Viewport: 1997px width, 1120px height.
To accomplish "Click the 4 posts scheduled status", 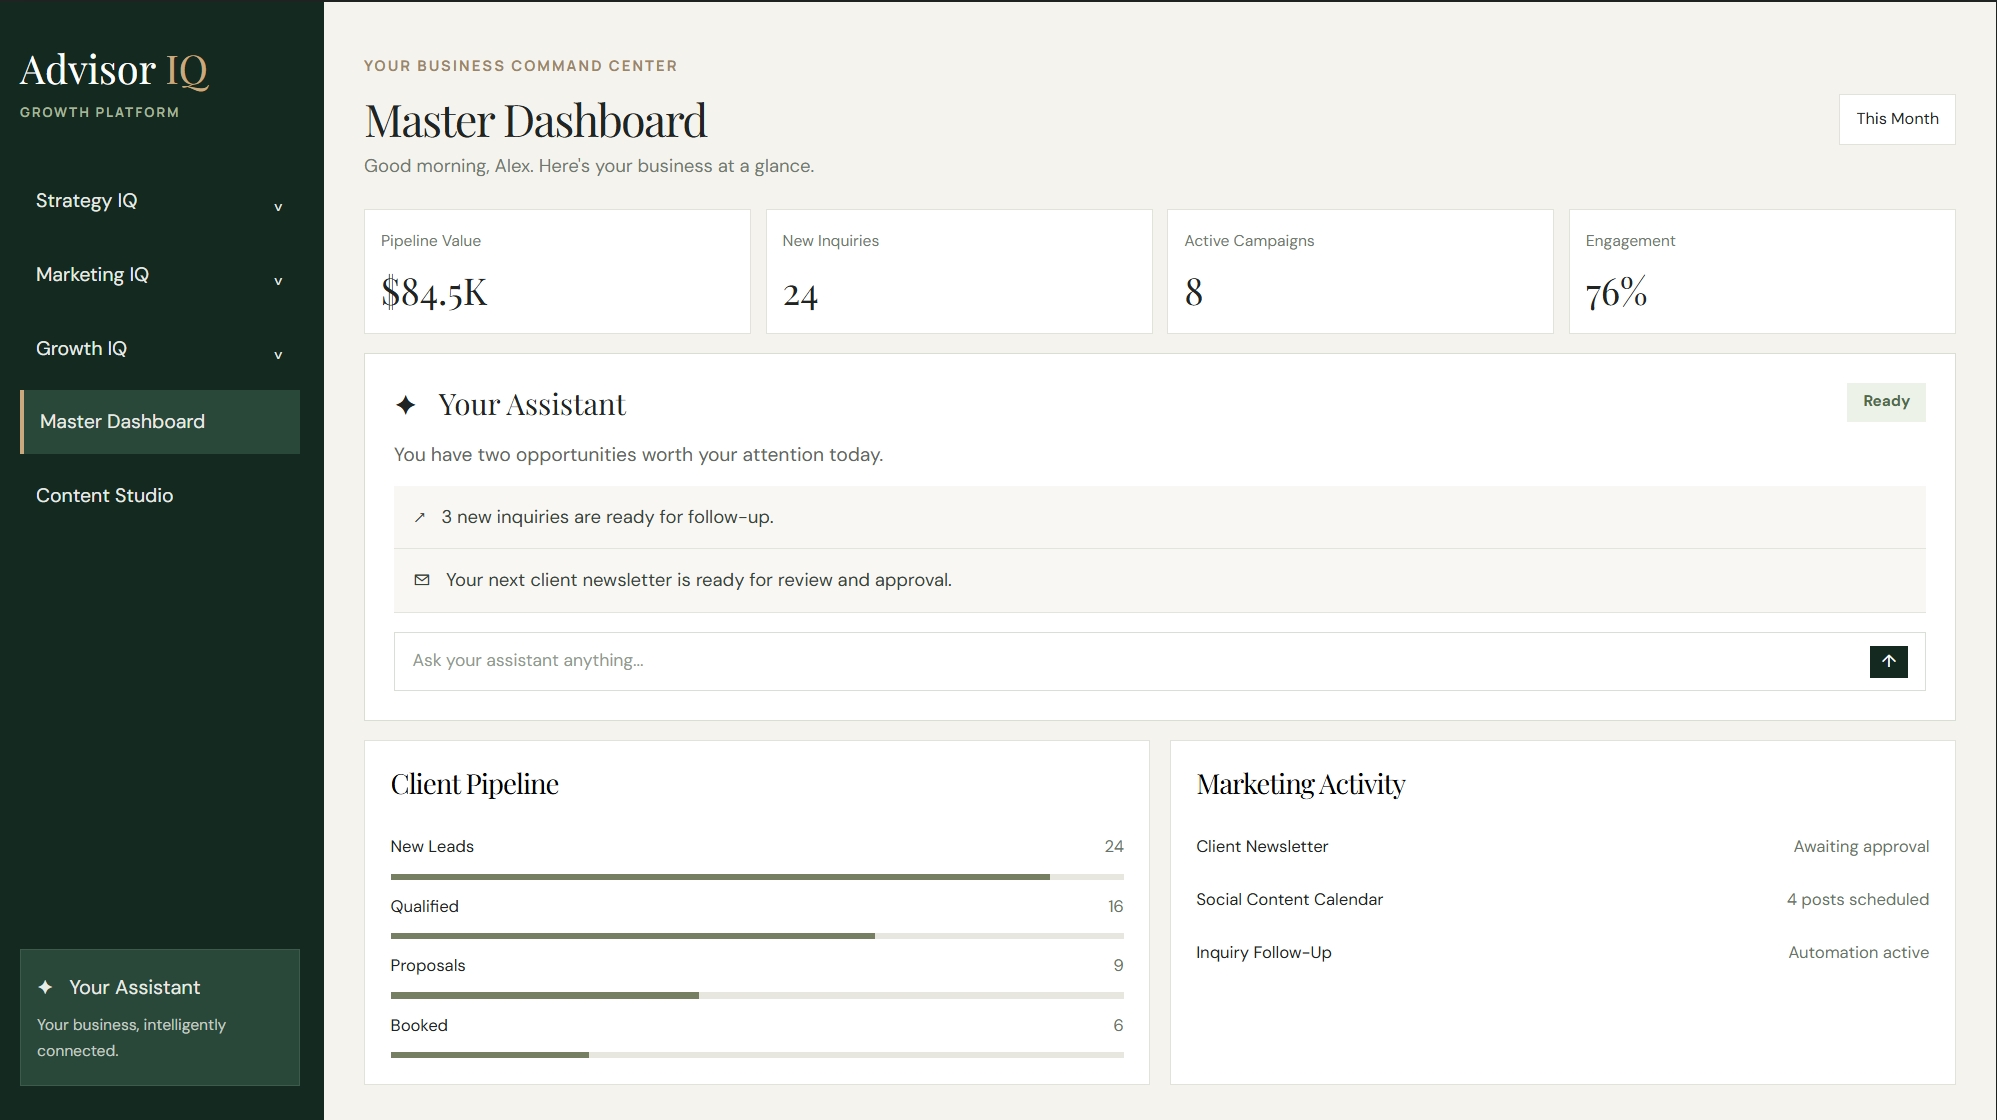I will pos(1858,900).
